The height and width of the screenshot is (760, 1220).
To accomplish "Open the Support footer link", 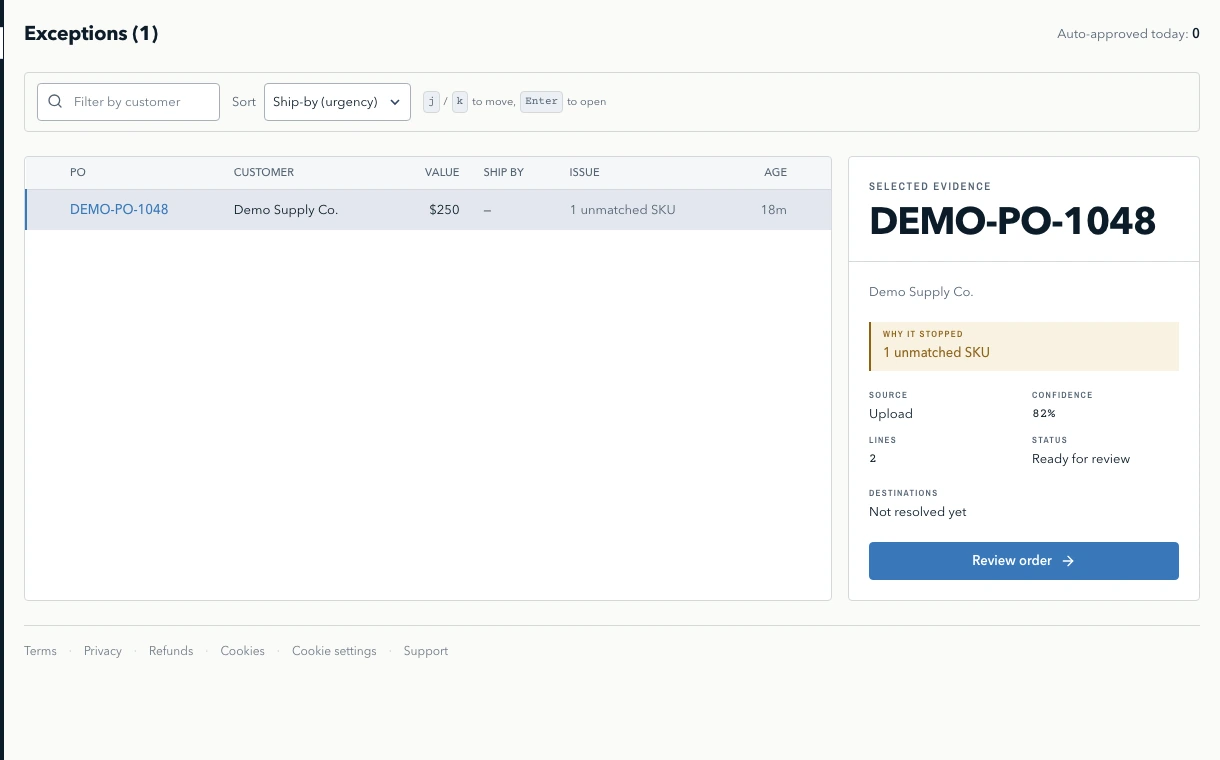I will tap(426, 651).
